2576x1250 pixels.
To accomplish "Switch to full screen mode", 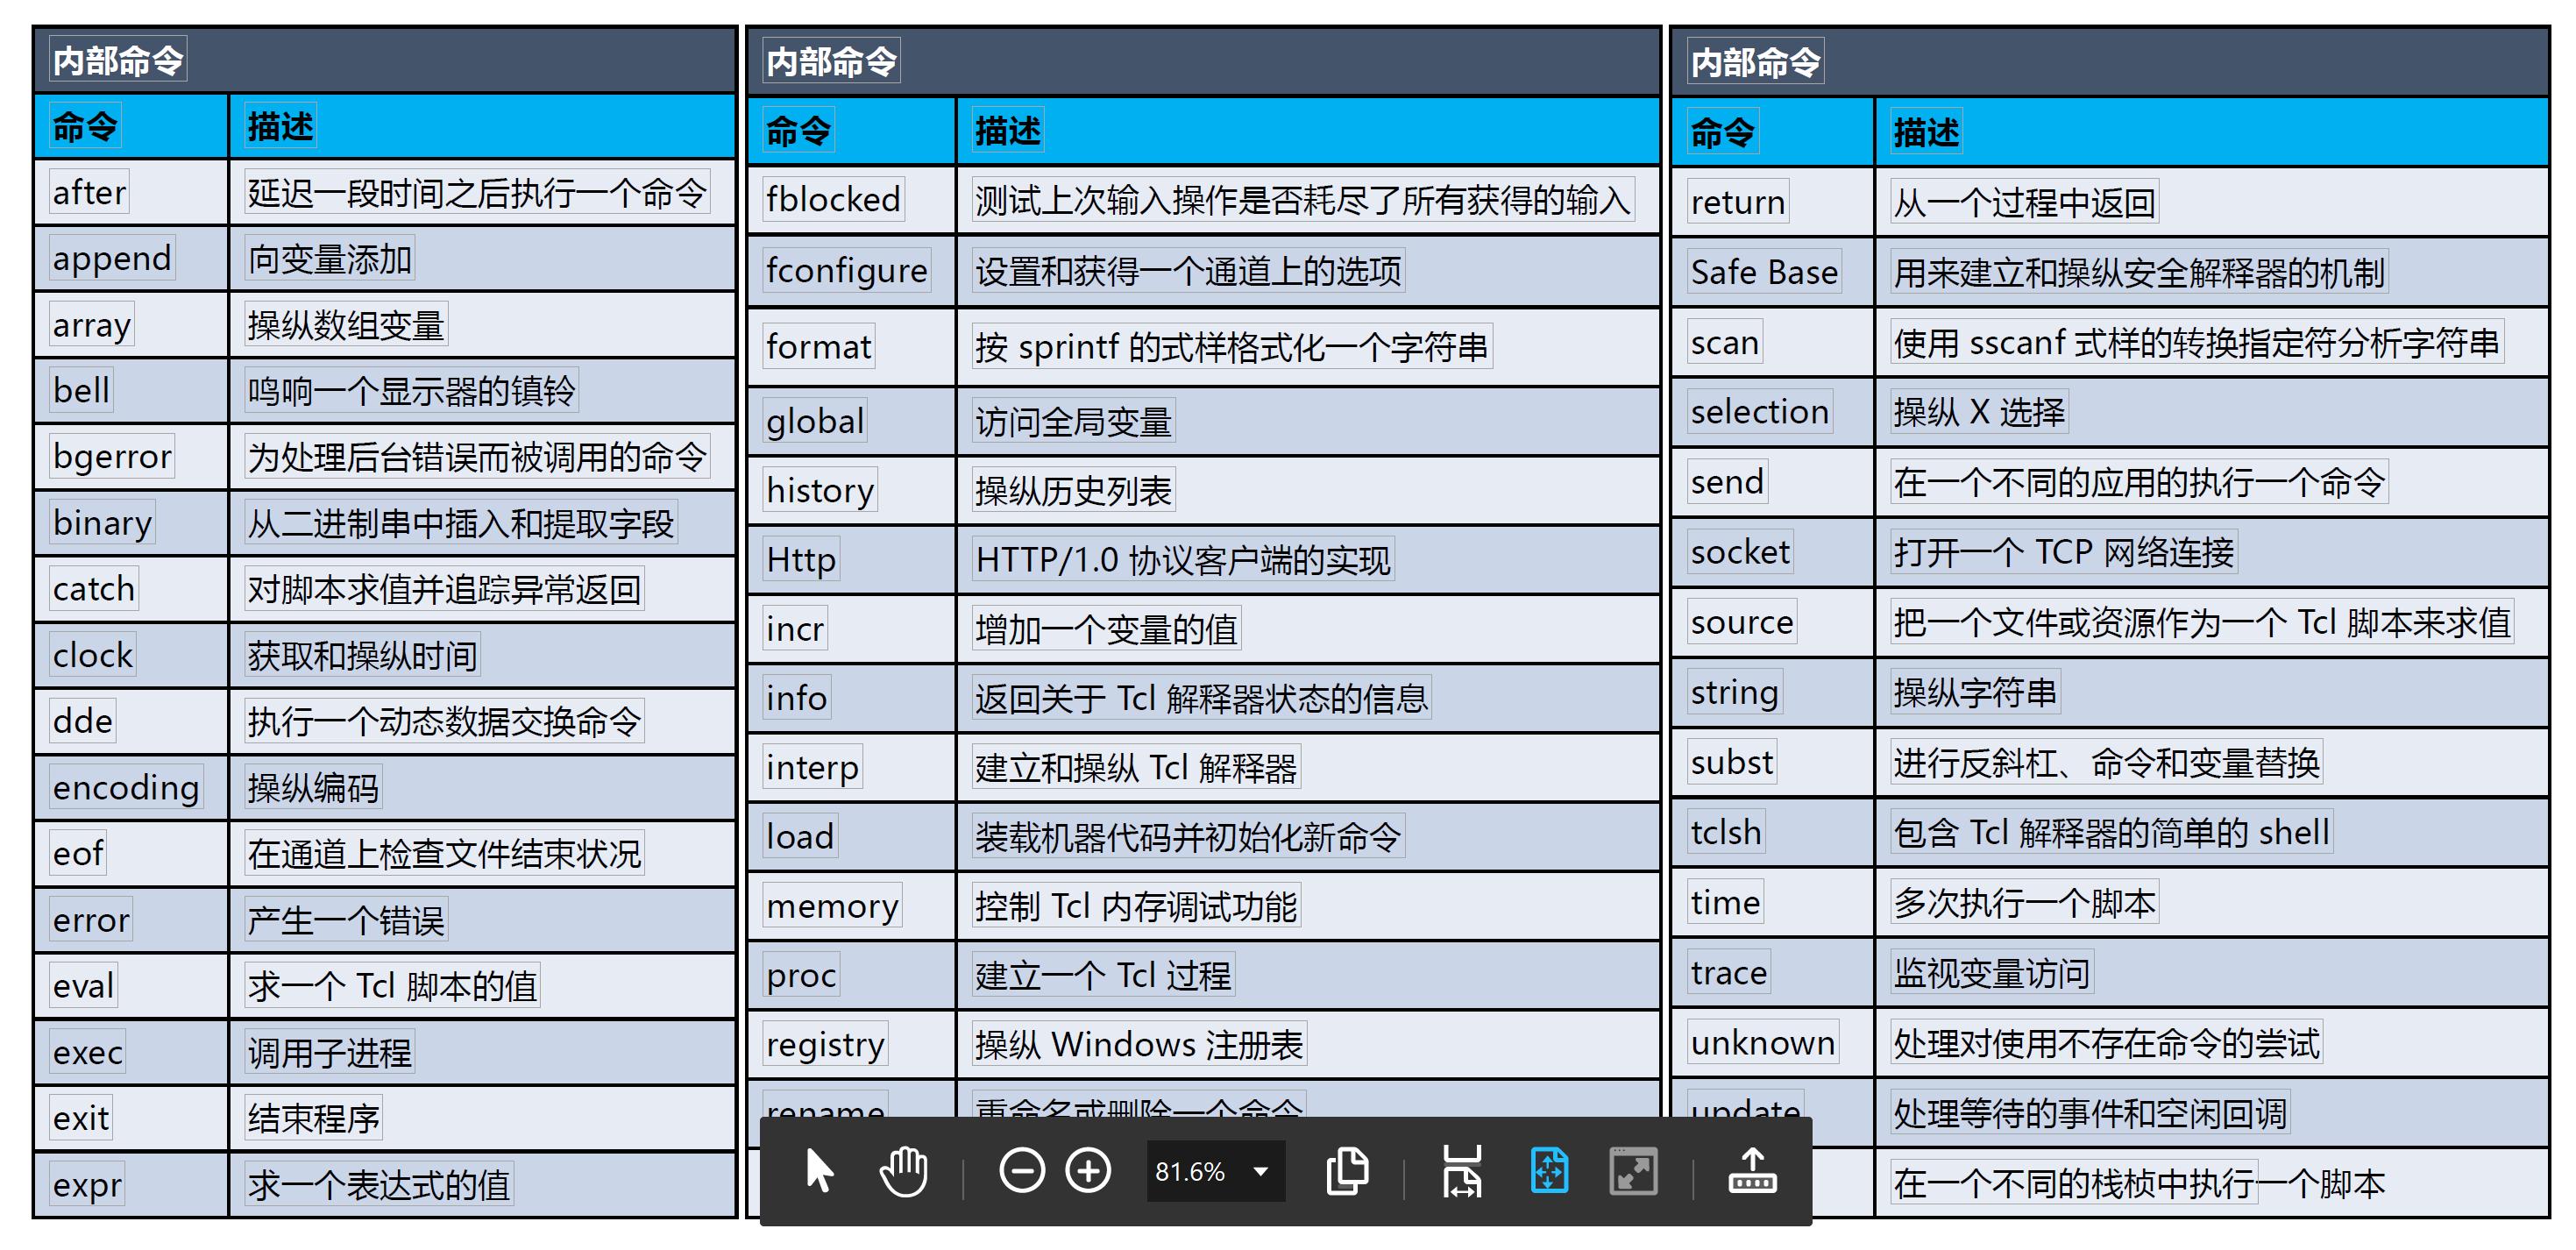I will (1633, 1171).
